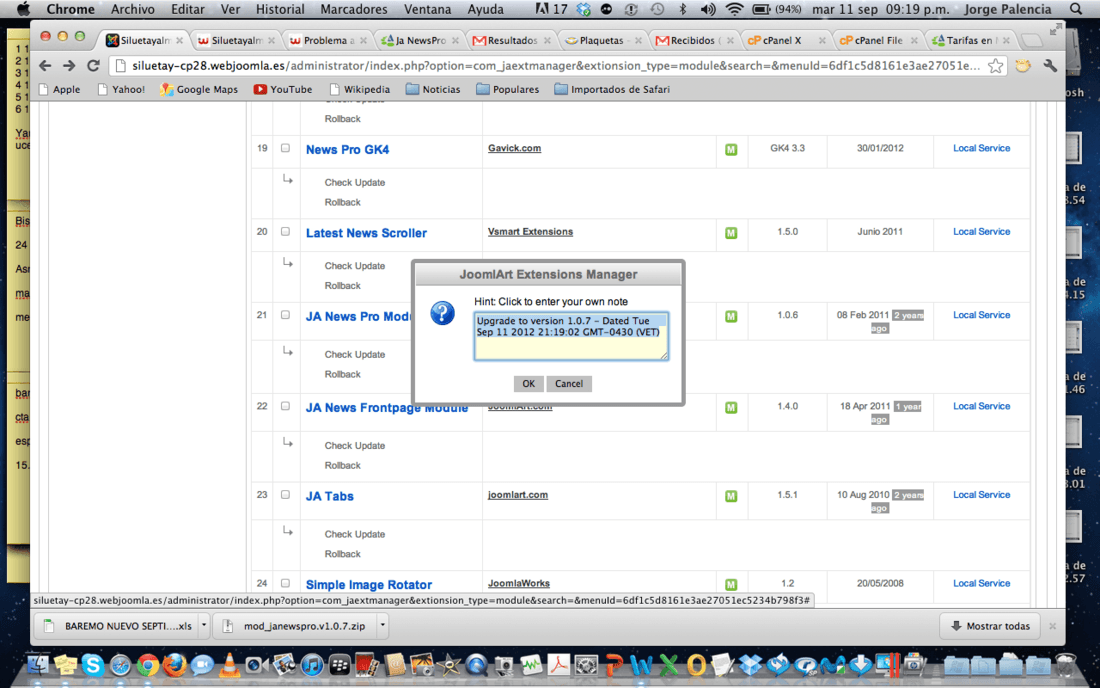Click the green M icon in JA Tabs row
This screenshot has width=1100, height=688.
point(731,496)
